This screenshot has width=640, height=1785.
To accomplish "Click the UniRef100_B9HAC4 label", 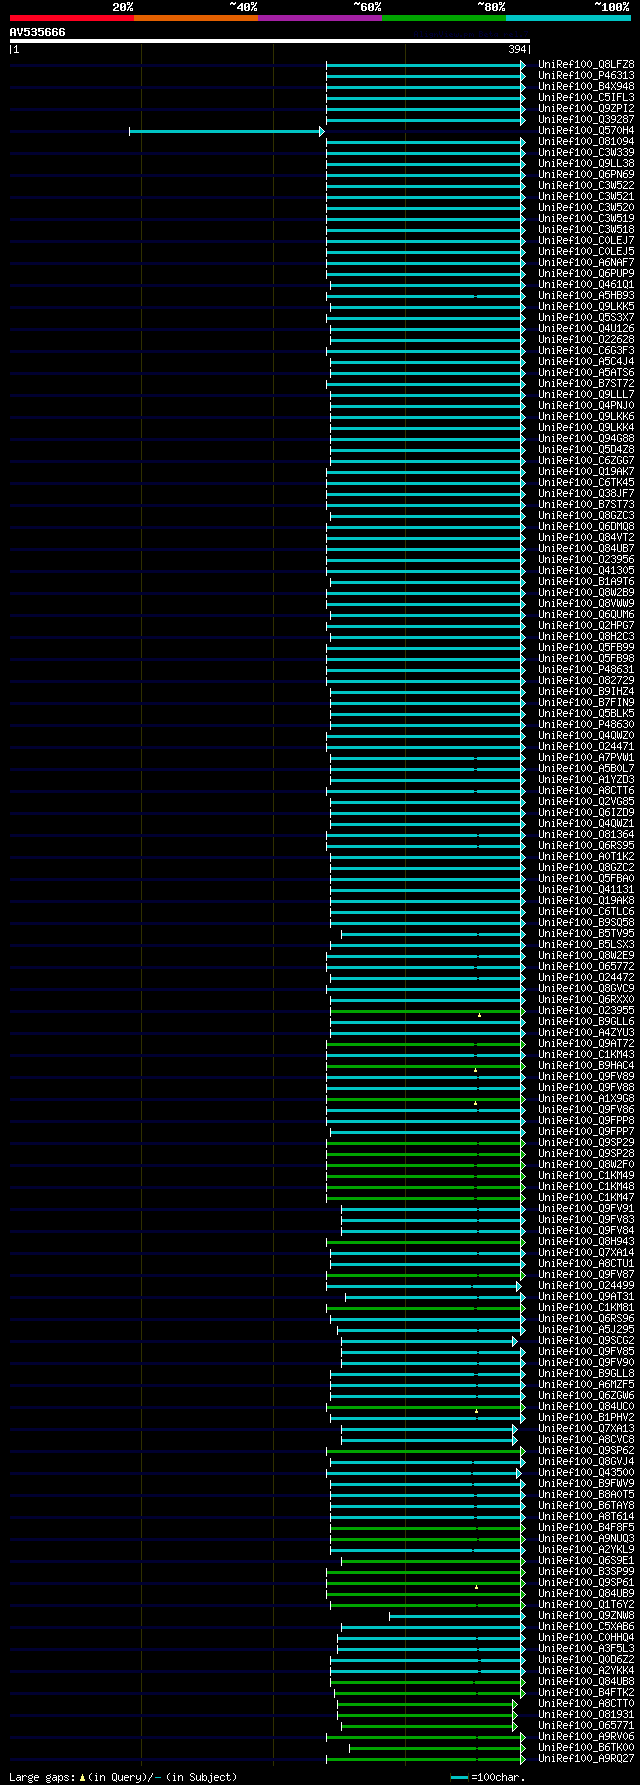I will [586, 1065].
